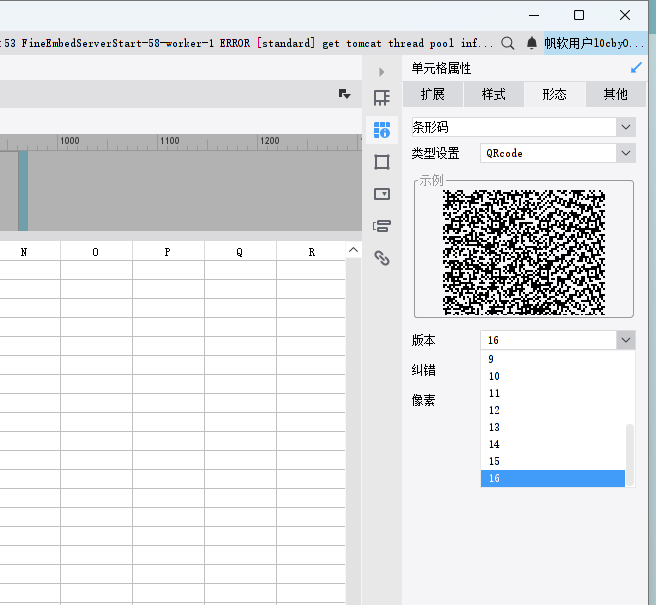Select column R header
This screenshot has height=605, width=656.
[x=311, y=252]
